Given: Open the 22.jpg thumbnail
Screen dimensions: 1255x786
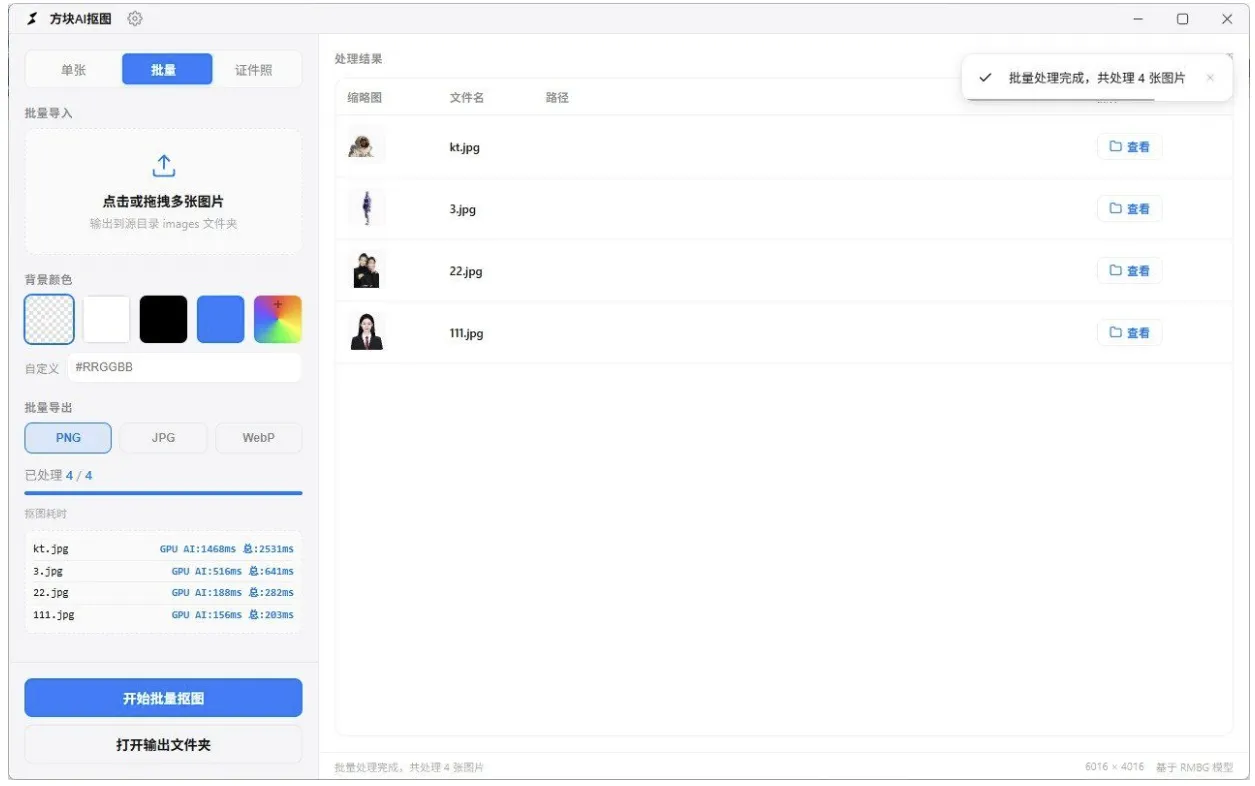Looking at the screenshot, I should point(366,270).
